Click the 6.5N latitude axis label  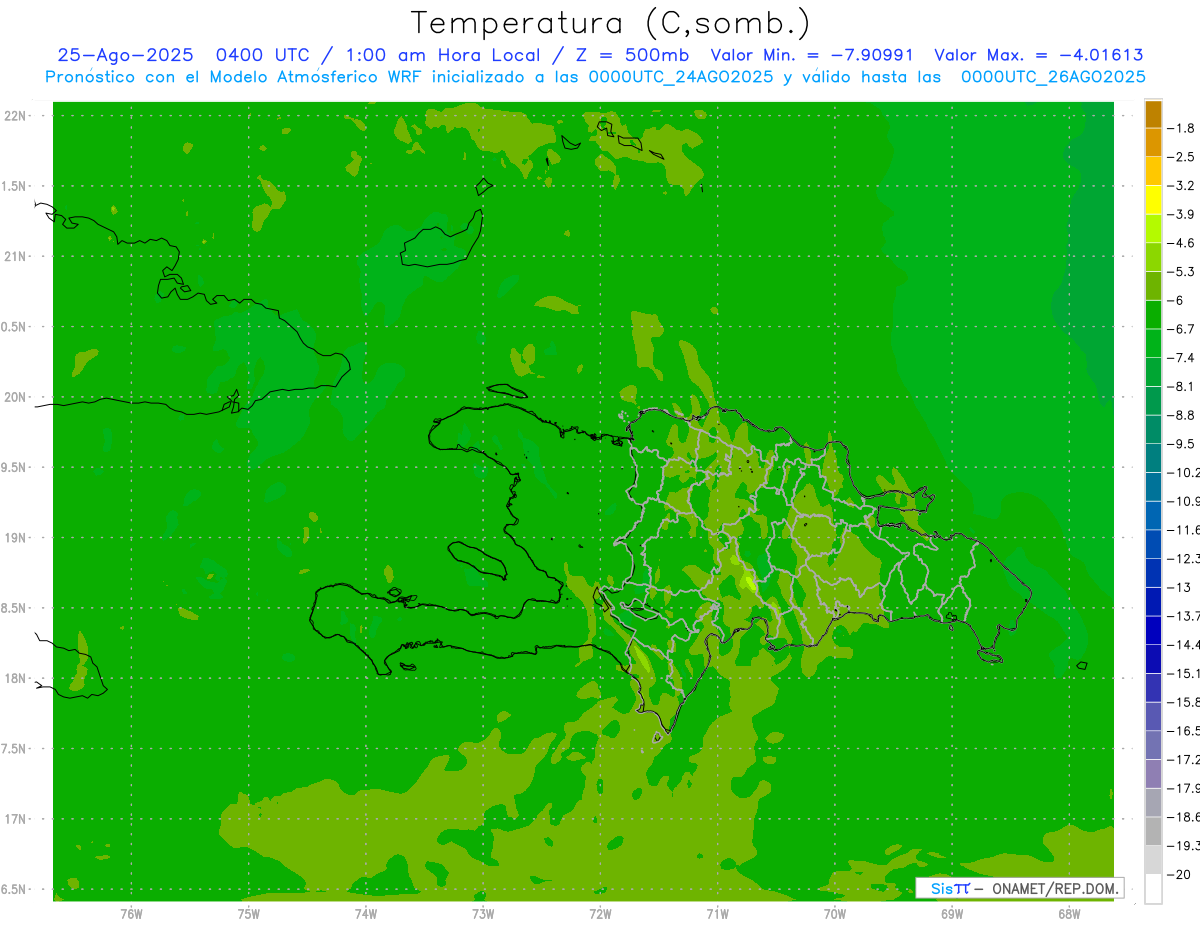(14, 889)
